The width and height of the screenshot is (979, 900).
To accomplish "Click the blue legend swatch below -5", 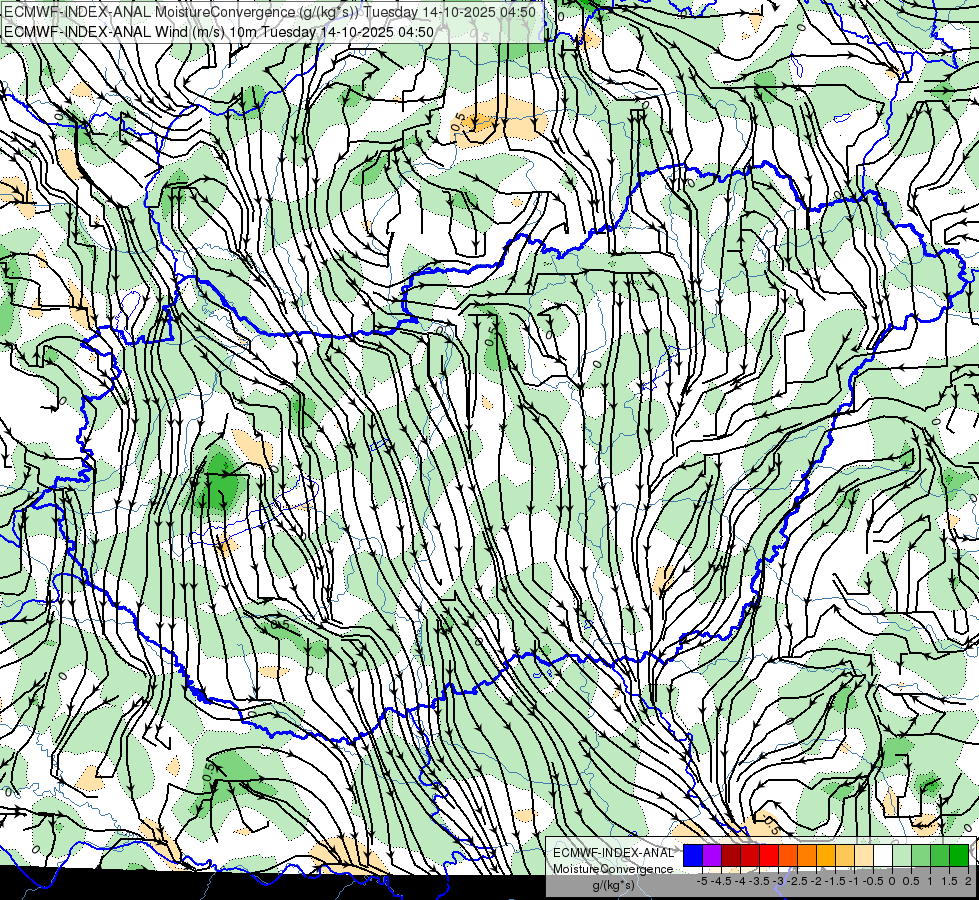I will pyautogui.click(x=693, y=855).
